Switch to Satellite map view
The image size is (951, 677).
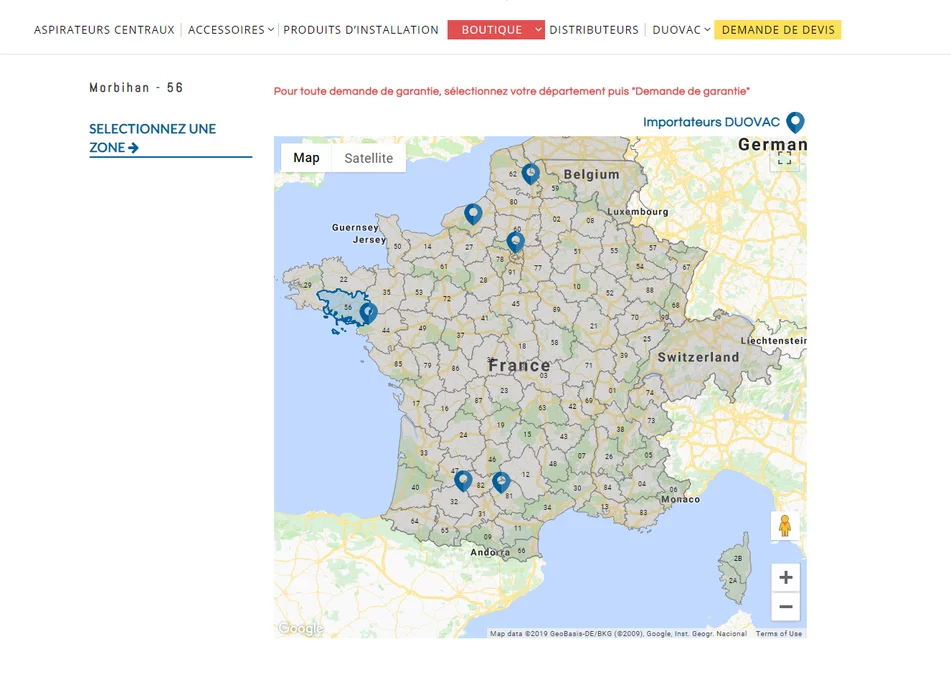coord(368,158)
